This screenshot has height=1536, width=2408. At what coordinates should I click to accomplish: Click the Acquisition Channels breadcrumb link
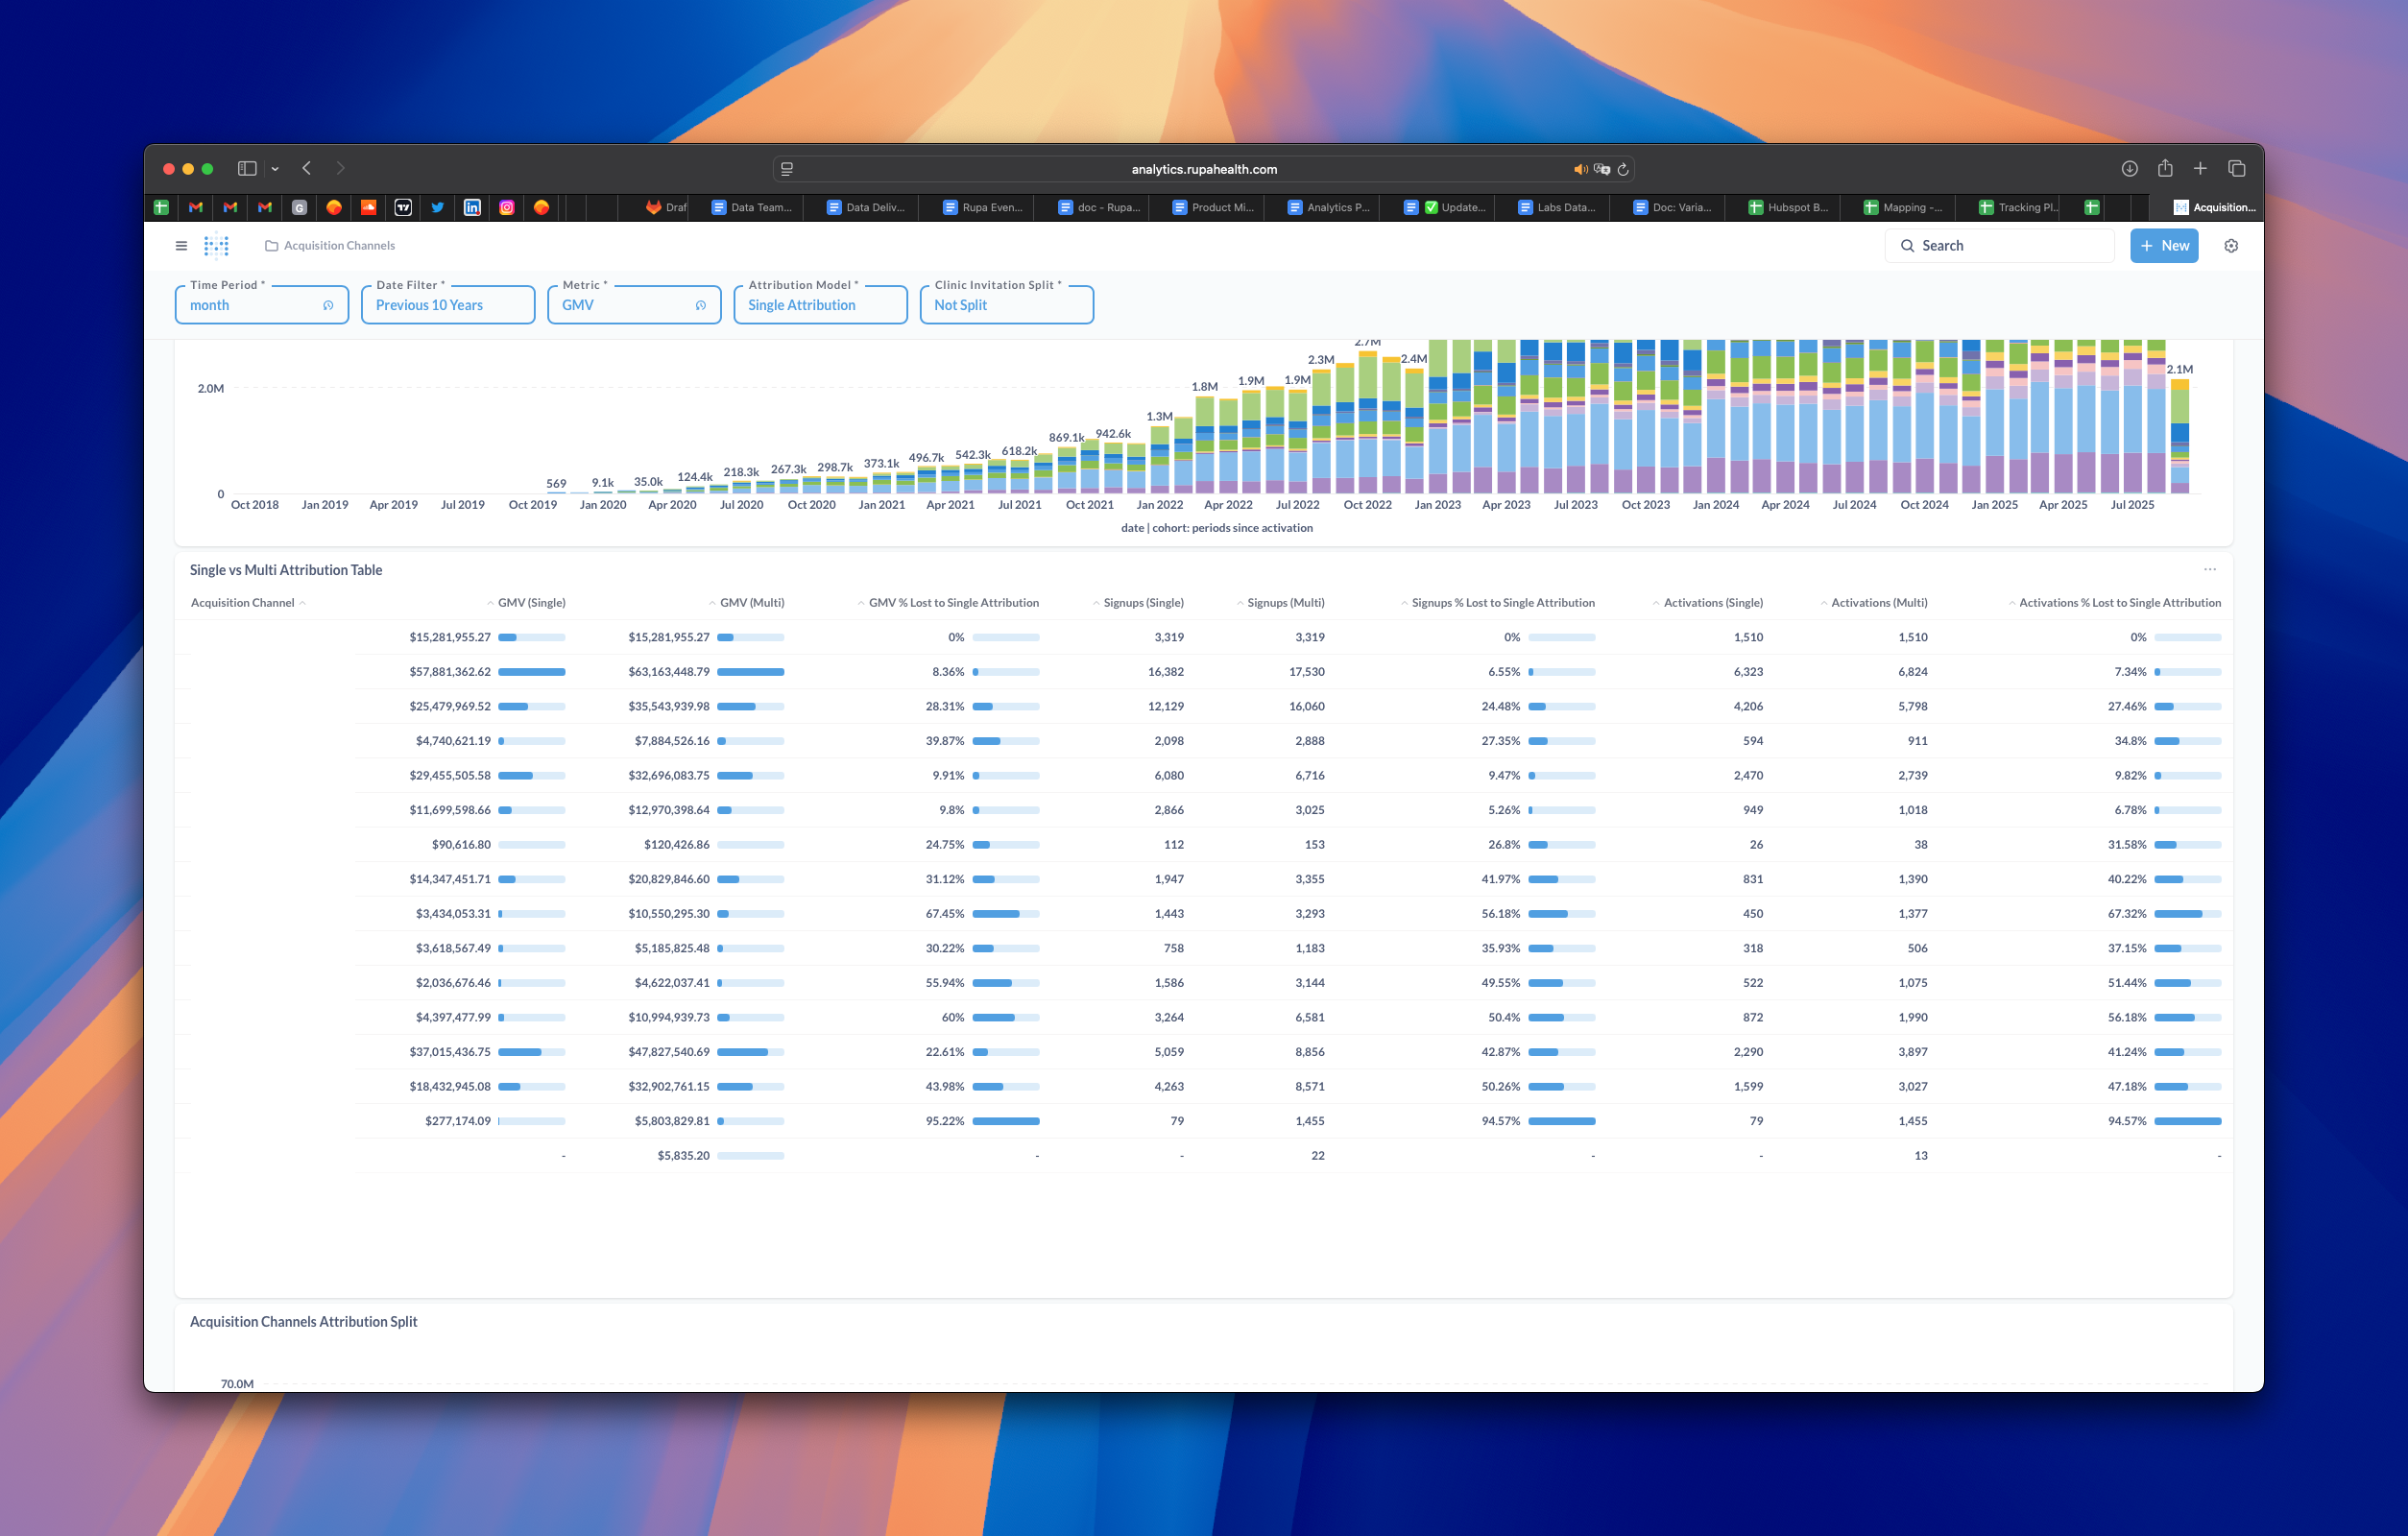tap(339, 245)
